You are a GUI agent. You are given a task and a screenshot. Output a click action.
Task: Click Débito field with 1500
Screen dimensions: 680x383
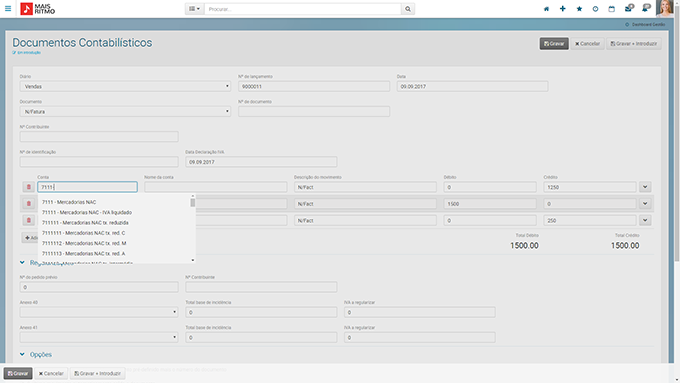[x=490, y=203]
